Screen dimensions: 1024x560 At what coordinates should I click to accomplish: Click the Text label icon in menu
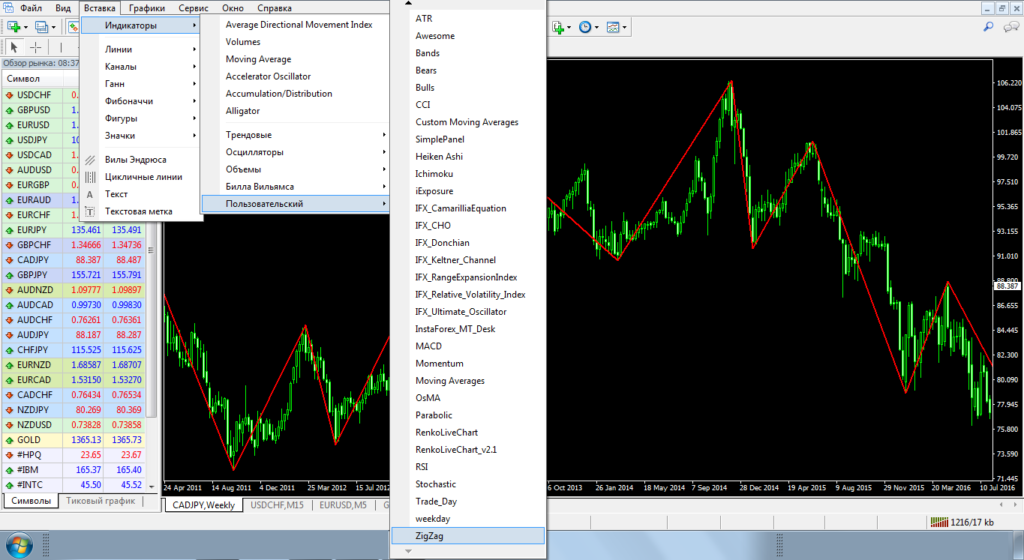point(90,211)
